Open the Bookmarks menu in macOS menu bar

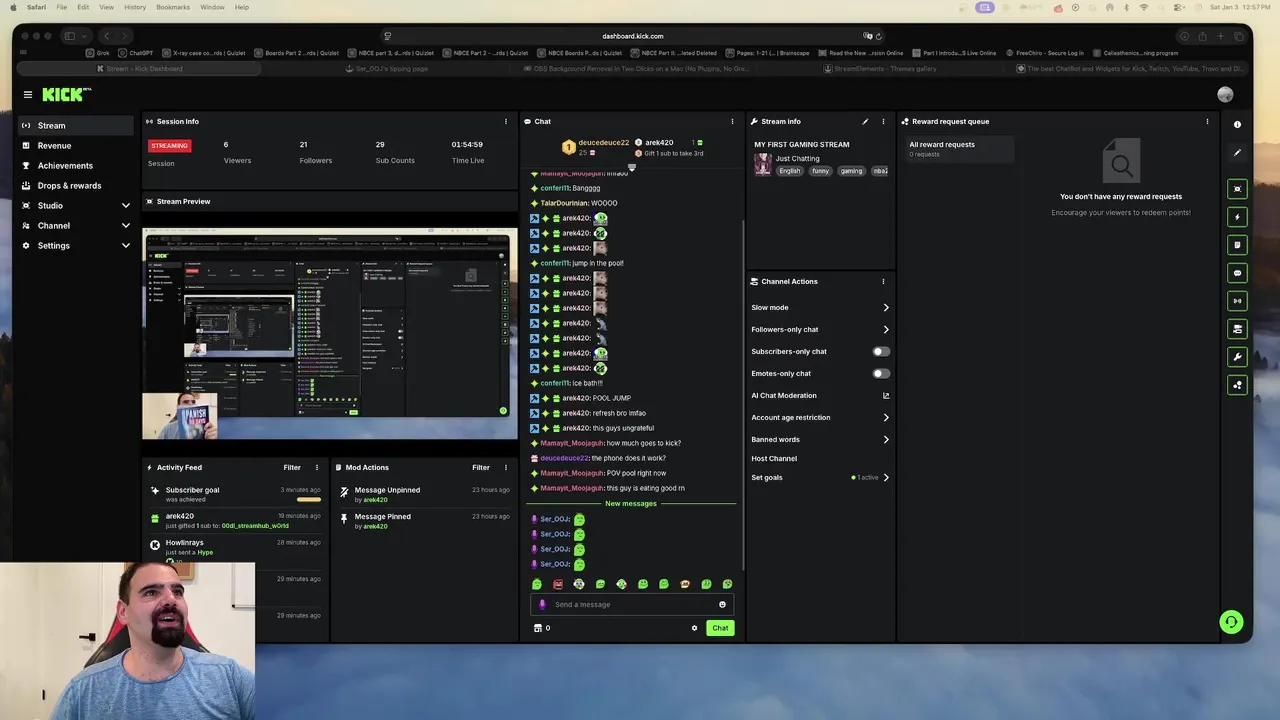pyautogui.click(x=173, y=7)
